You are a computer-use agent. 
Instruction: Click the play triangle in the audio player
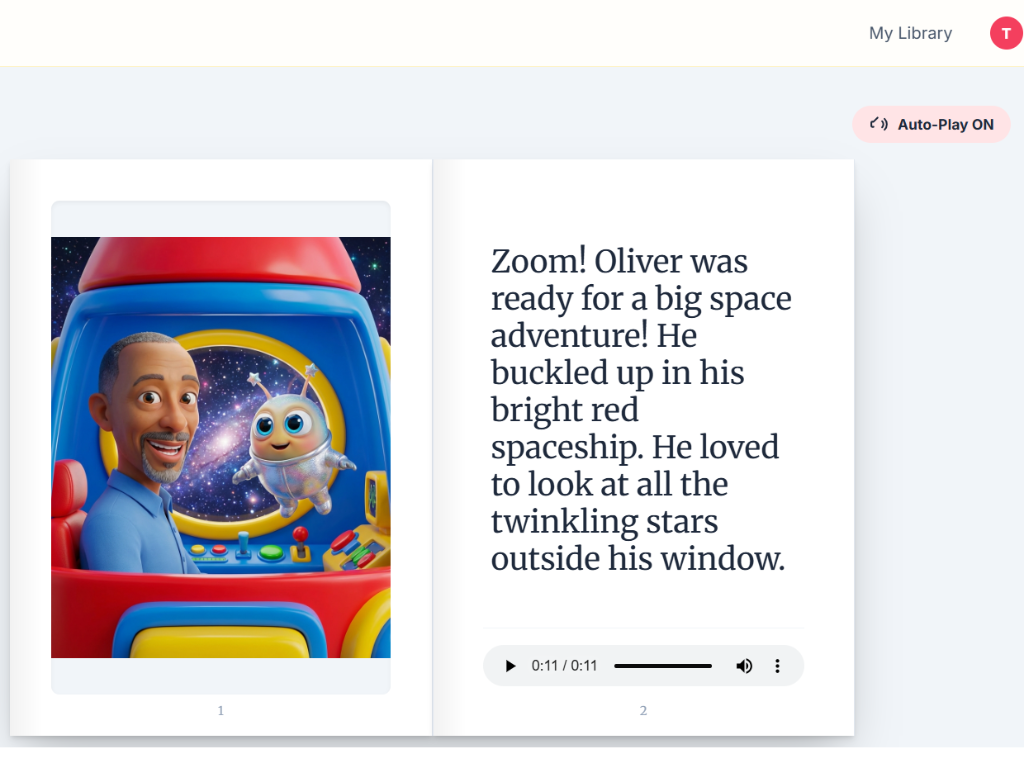[x=510, y=666]
